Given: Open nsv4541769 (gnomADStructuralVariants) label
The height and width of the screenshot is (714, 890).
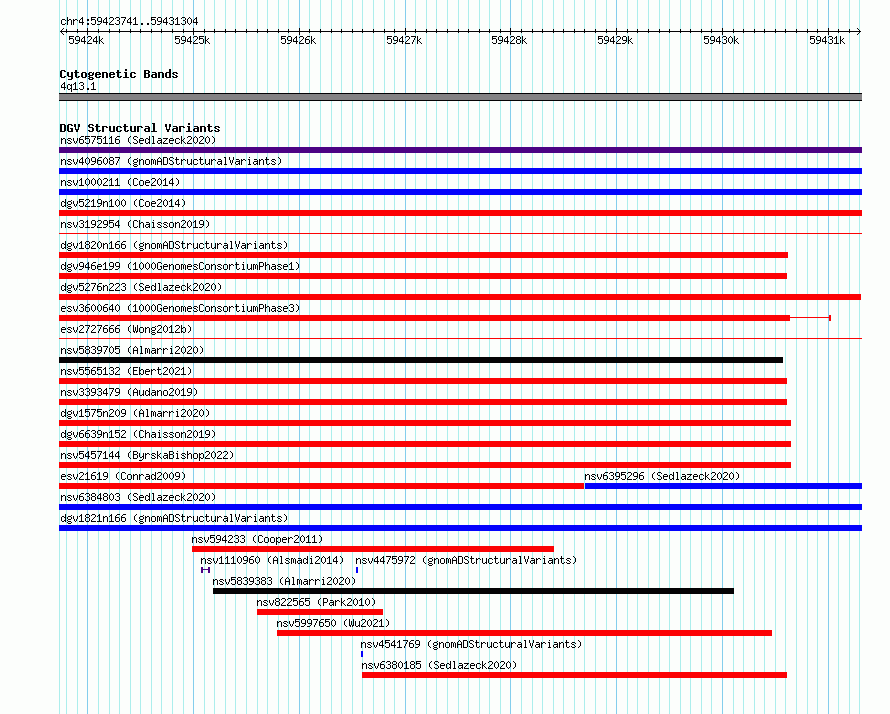Looking at the screenshot, I should point(471,644).
